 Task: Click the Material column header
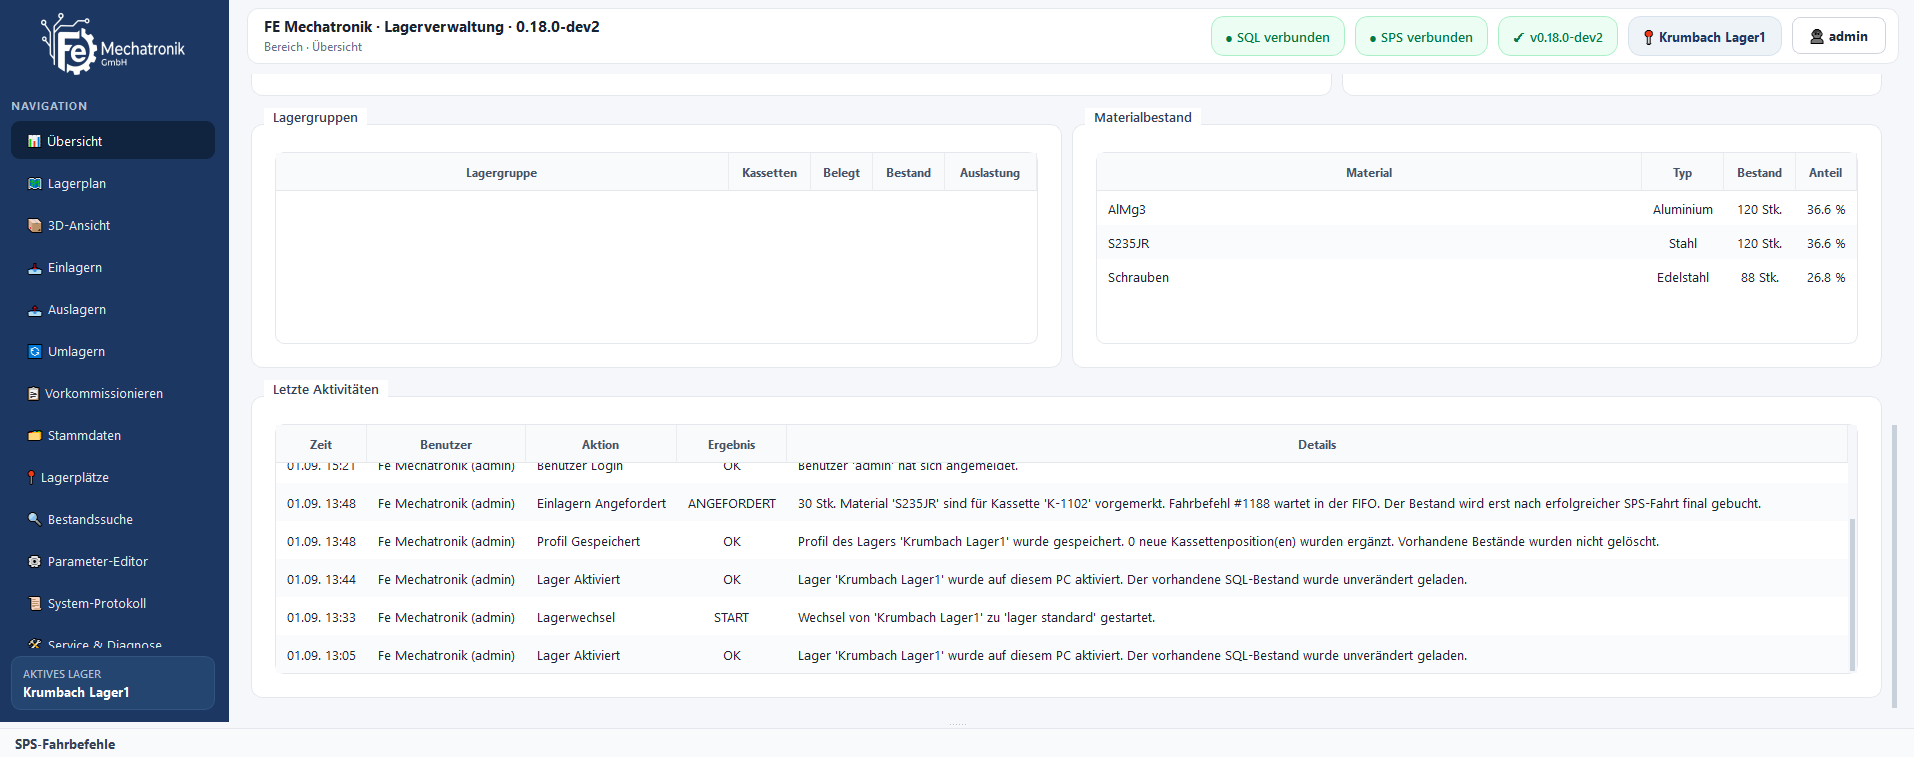1369,173
